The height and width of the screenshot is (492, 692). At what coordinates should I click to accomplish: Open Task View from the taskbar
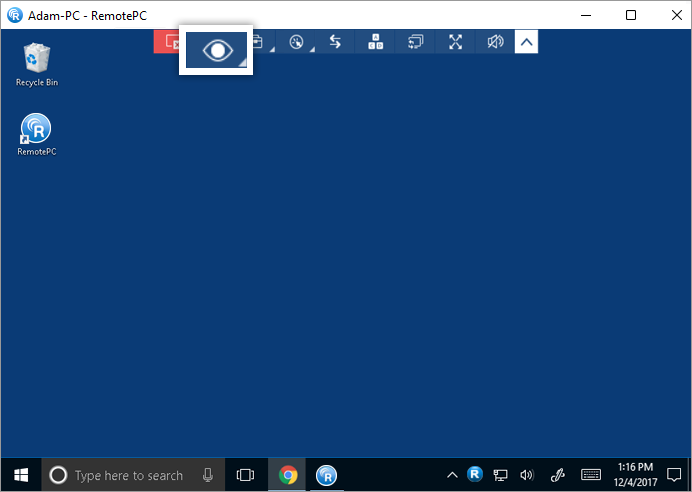click(x=245, y=475)
